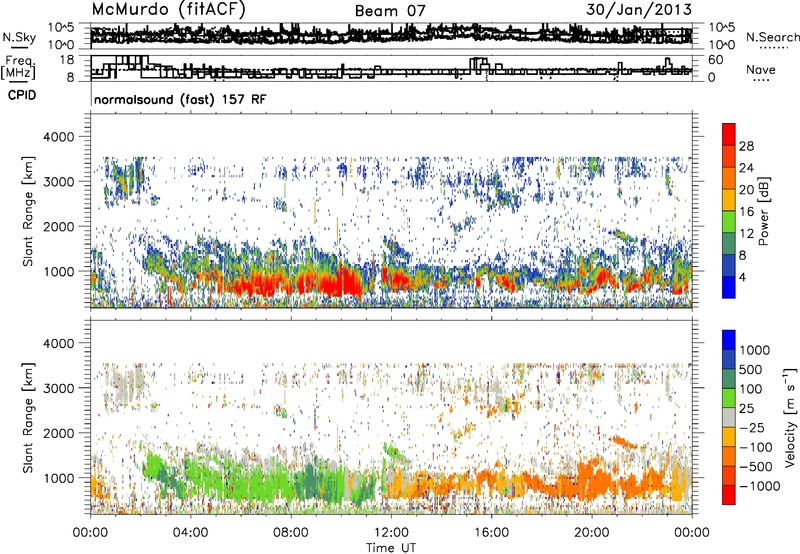Click the 'Time UT' axis title
800x554 pixels.
pos(391,548)
